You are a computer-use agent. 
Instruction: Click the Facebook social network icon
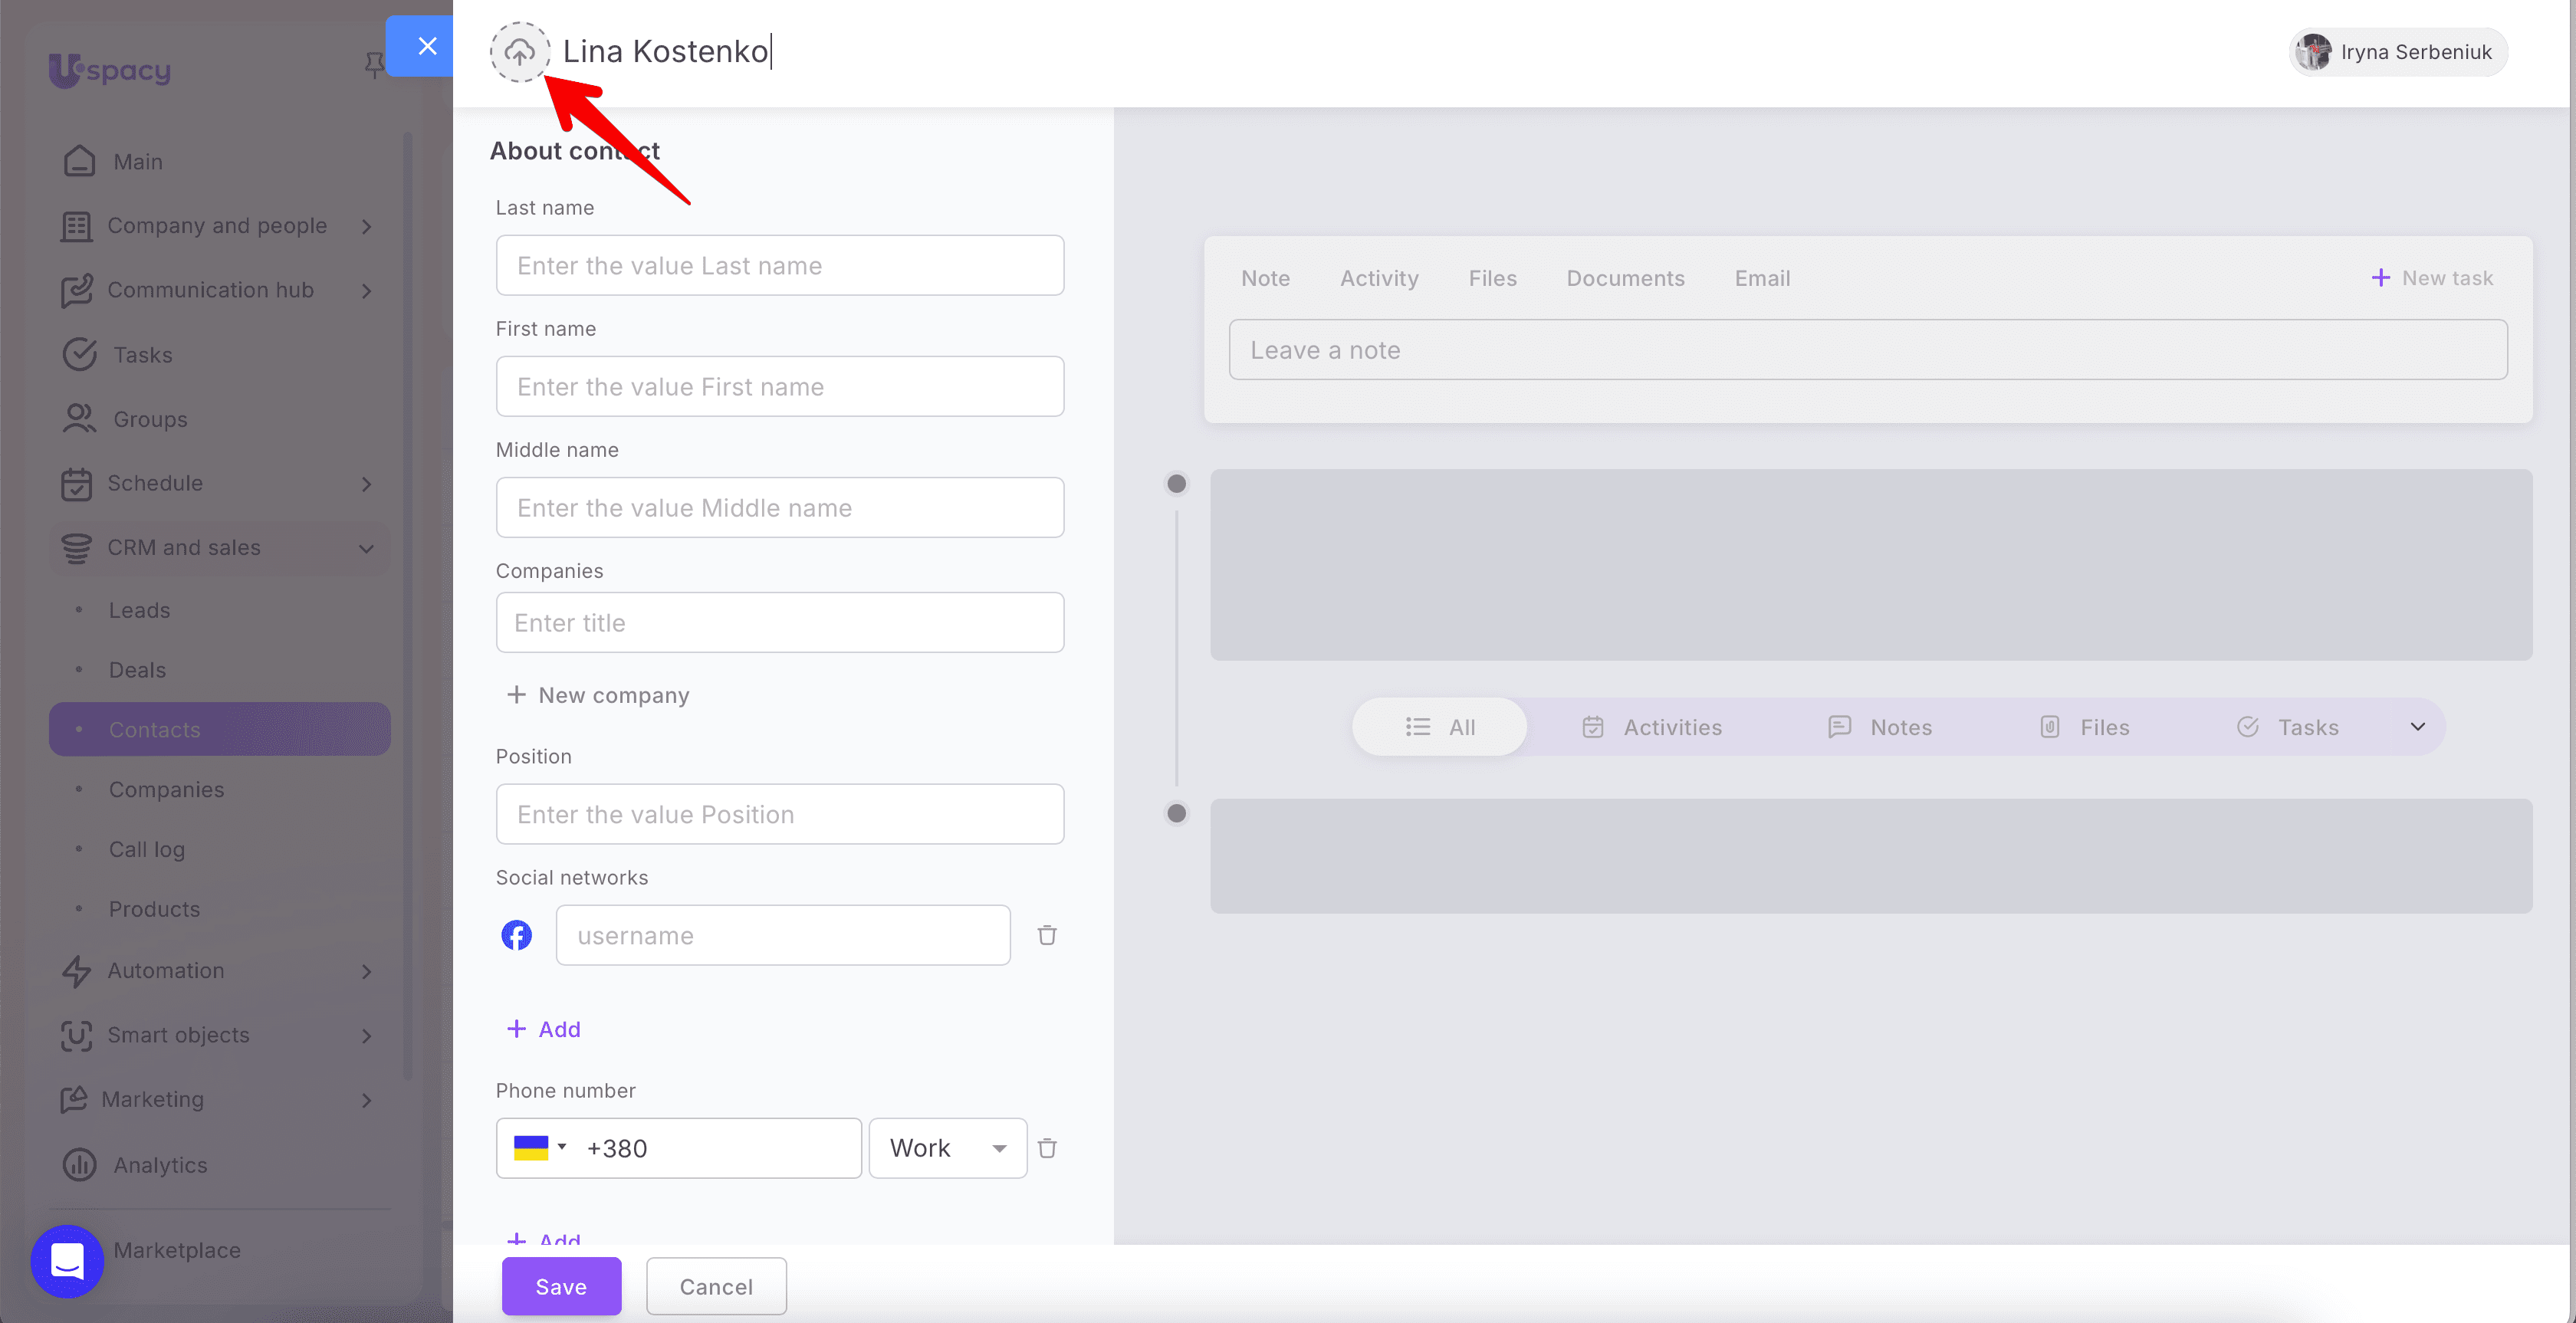pyautogui.click(x=516, y=935)
